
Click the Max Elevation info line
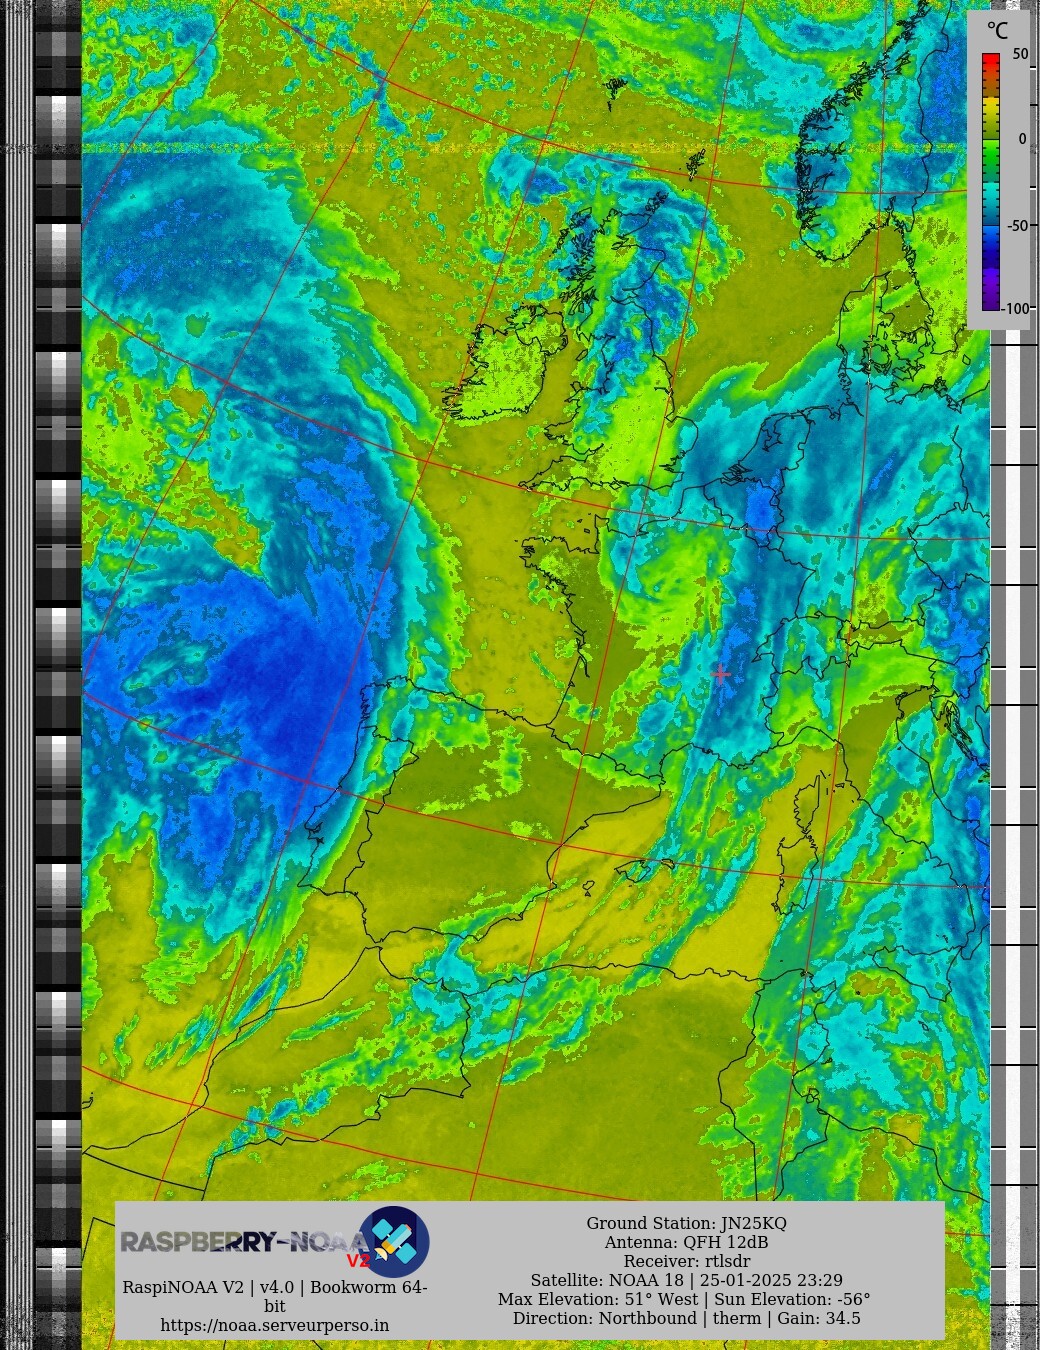pyautogui.click(x=684, y=1299)
